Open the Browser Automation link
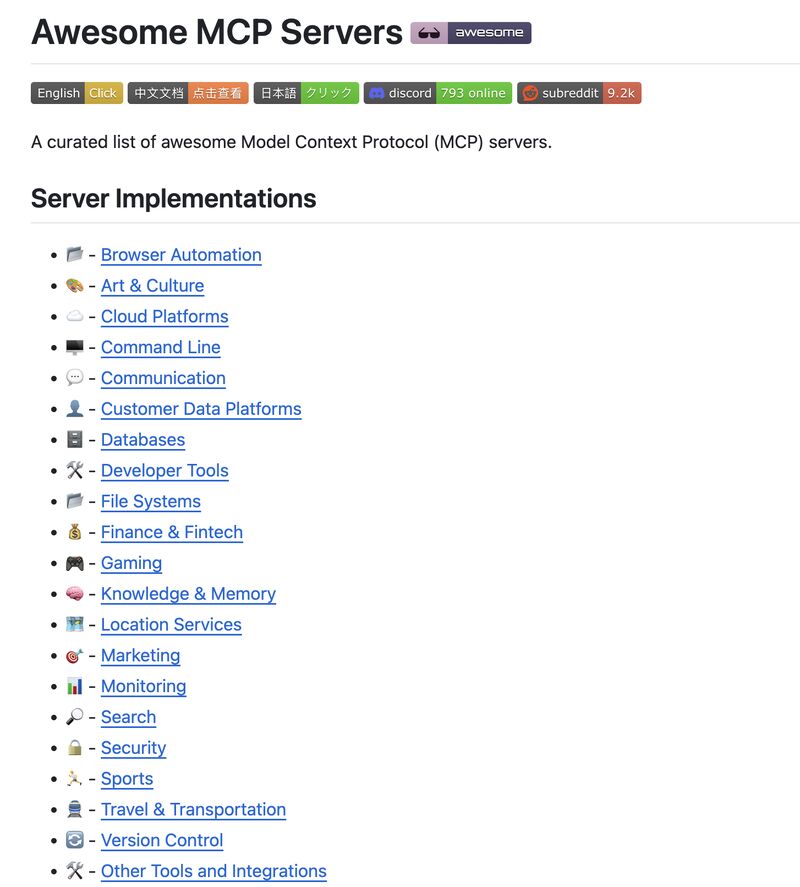Screen dimensions: 800x887 pos(181,255)
